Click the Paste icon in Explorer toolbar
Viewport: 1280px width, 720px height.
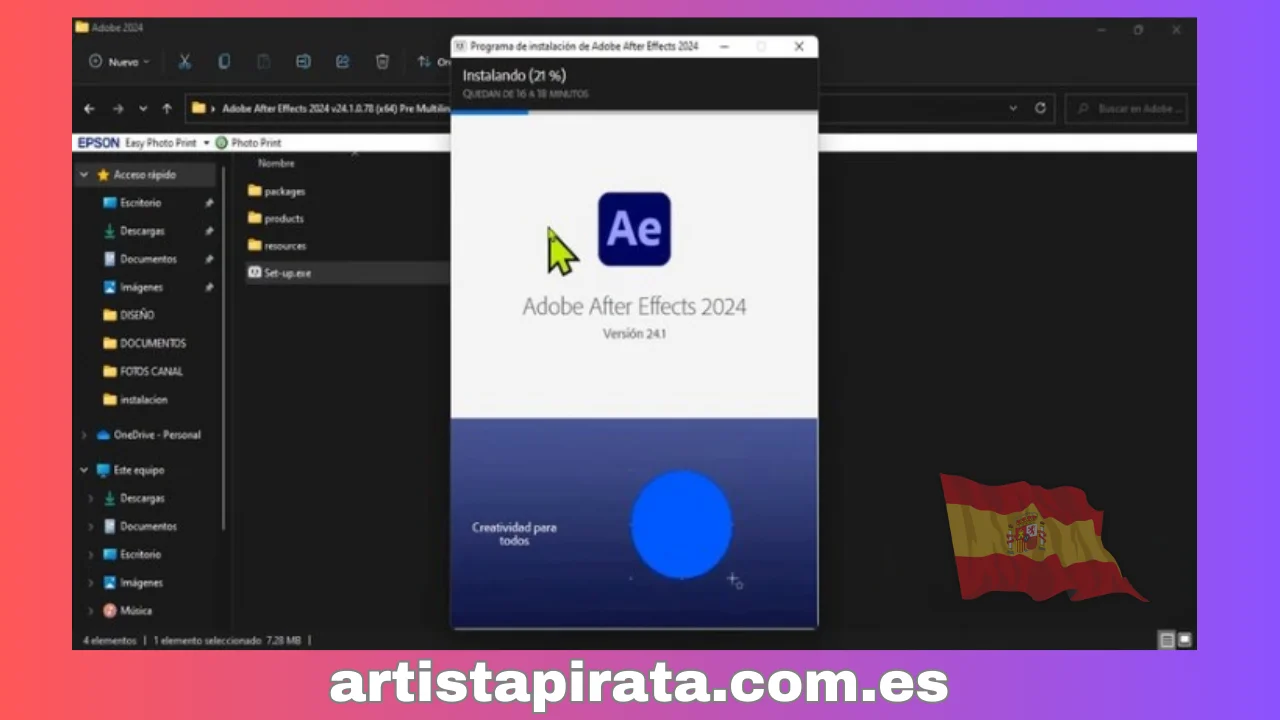[x=263, y=62]
